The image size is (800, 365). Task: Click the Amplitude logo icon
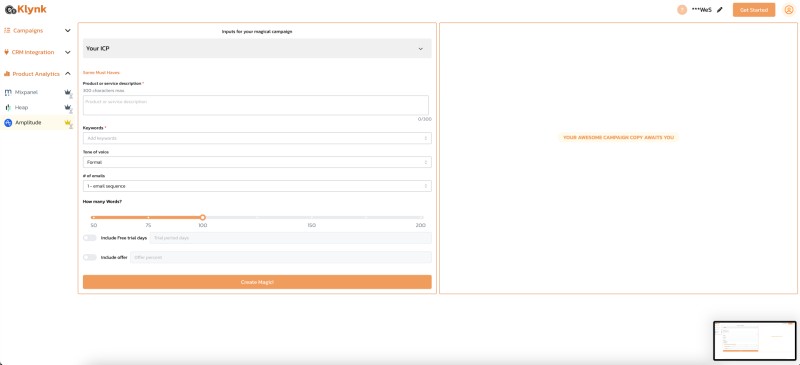coord(8,123)
